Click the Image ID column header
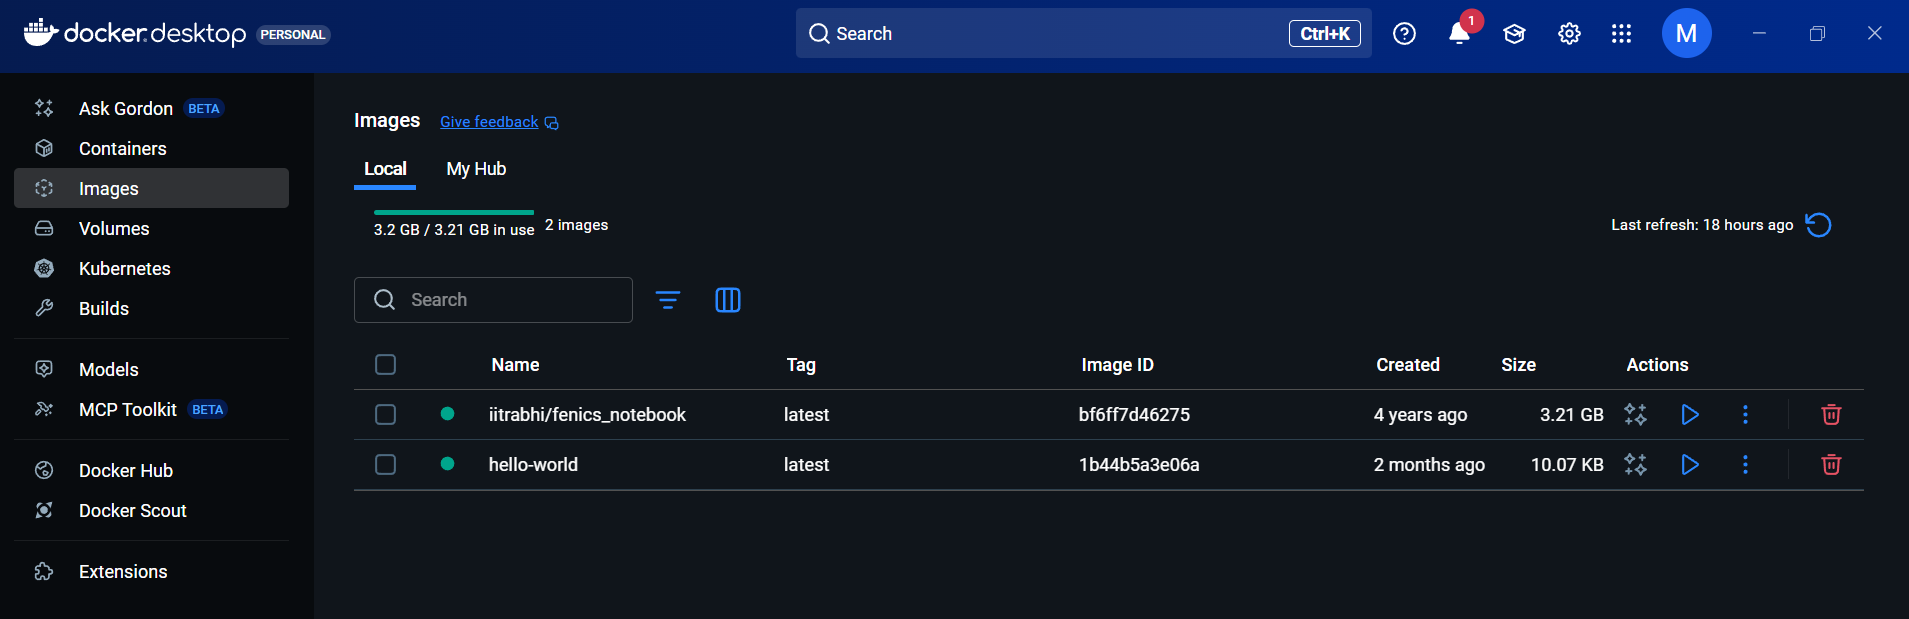 coord(1117,365)
